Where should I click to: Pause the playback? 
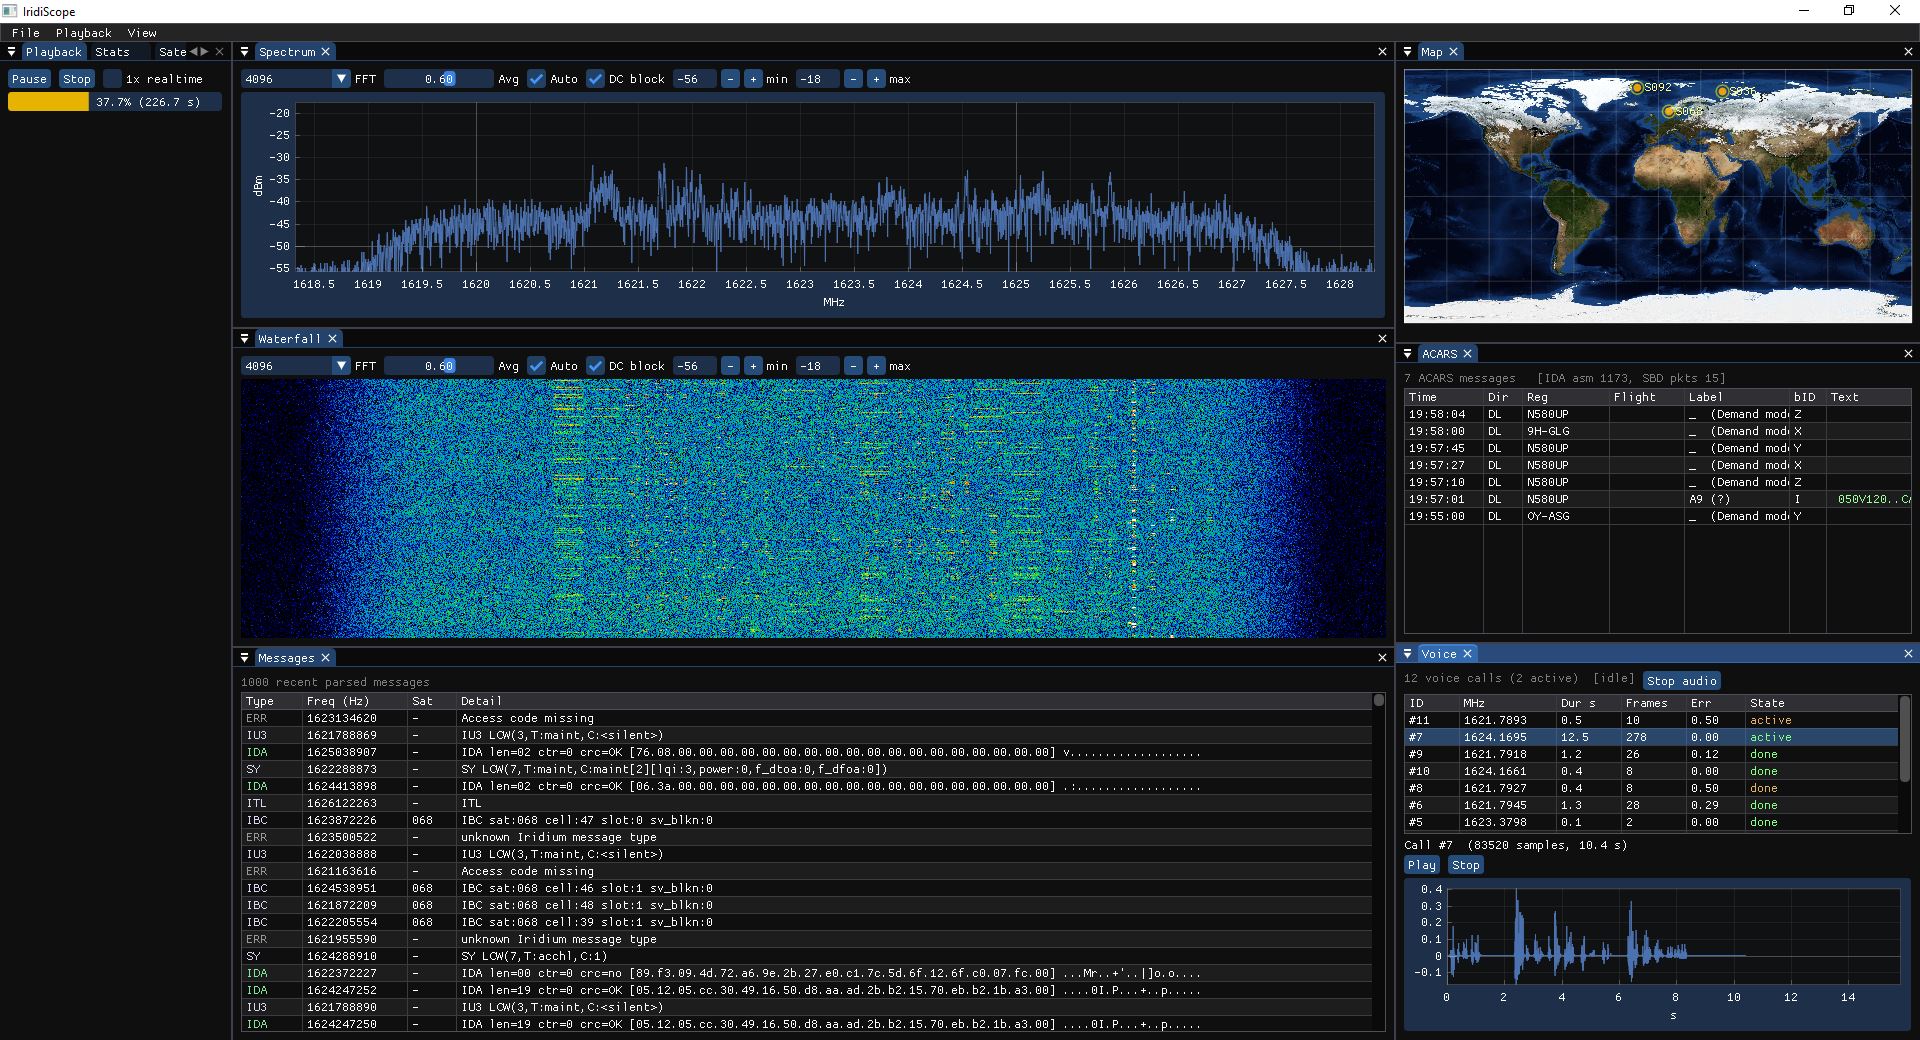[x=29, y=79]
